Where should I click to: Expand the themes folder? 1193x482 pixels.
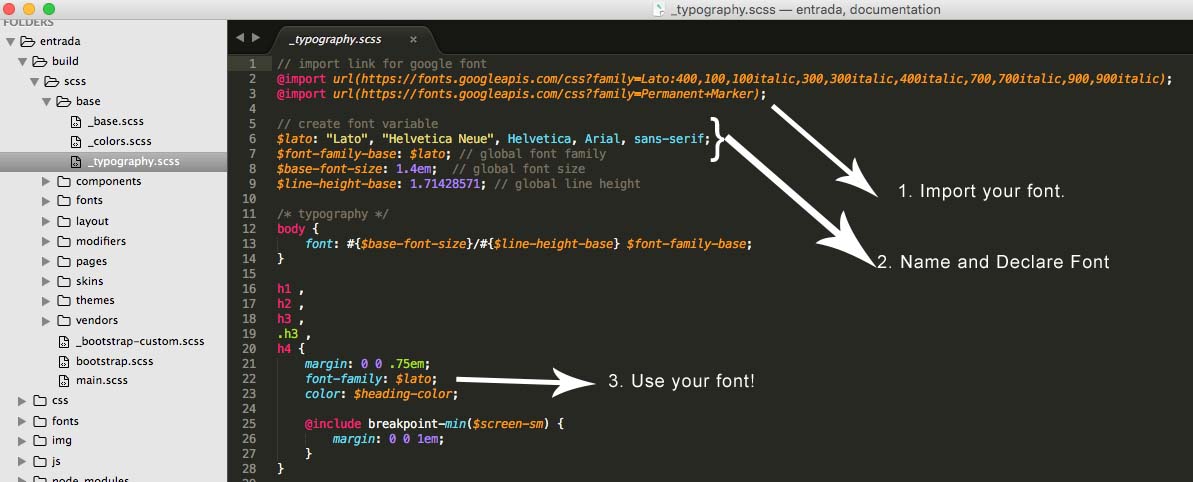point(46,300)
